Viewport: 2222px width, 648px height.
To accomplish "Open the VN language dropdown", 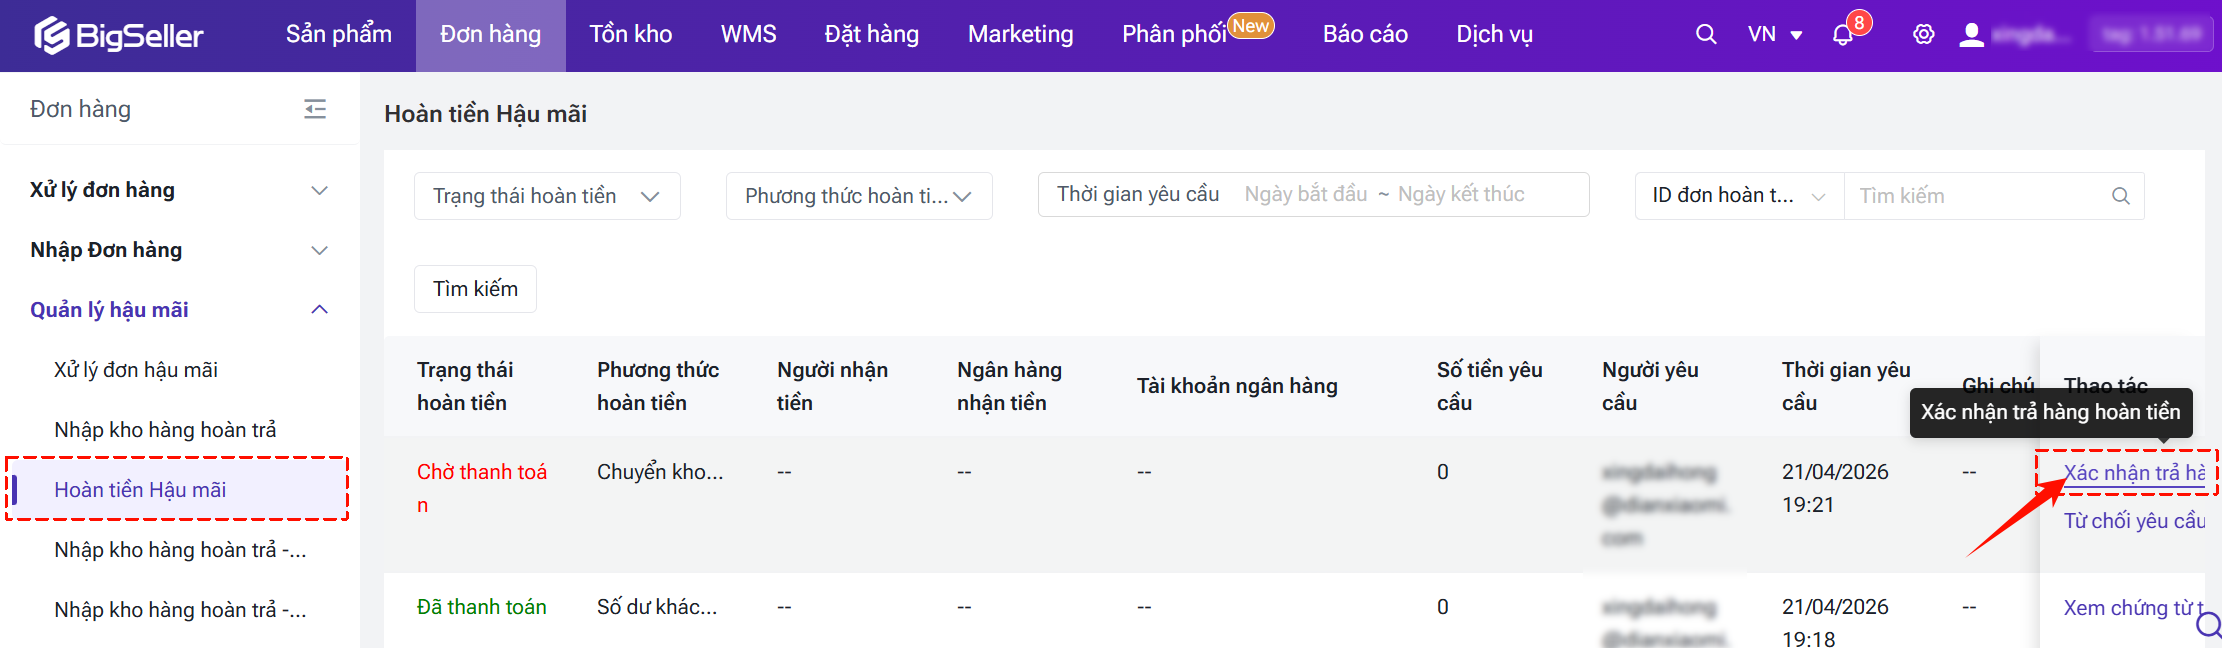I will tap(1774, 35).
